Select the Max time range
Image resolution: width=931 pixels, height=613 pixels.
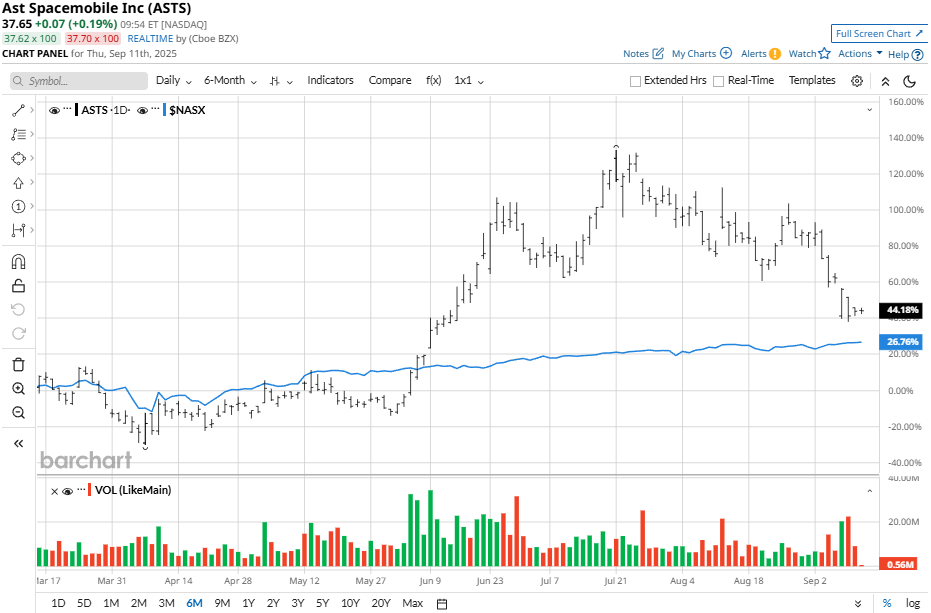[413, 603]
